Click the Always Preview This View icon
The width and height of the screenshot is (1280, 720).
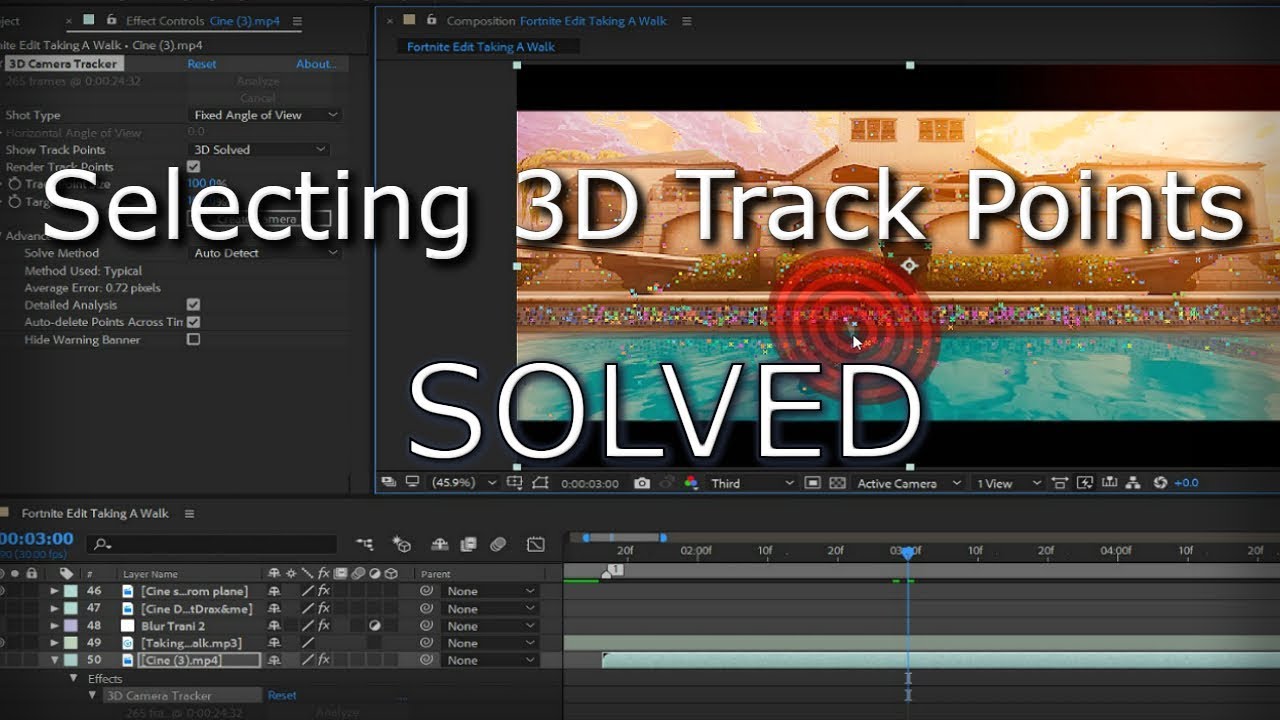point(388,483)
